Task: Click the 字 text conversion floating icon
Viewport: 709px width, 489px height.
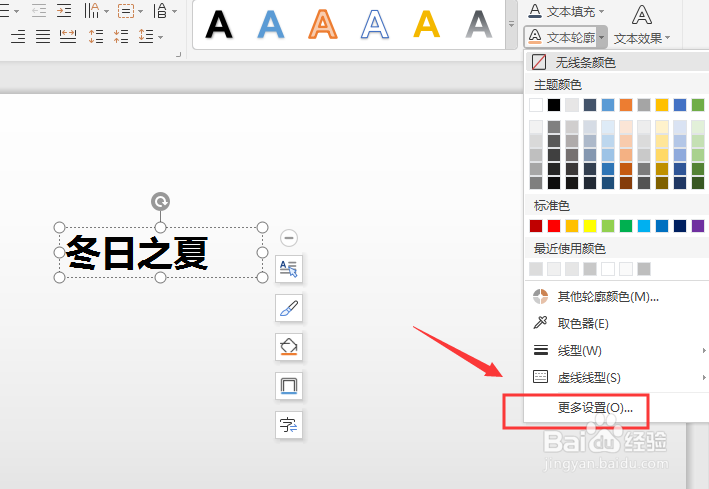Action: tap(289, 425)
